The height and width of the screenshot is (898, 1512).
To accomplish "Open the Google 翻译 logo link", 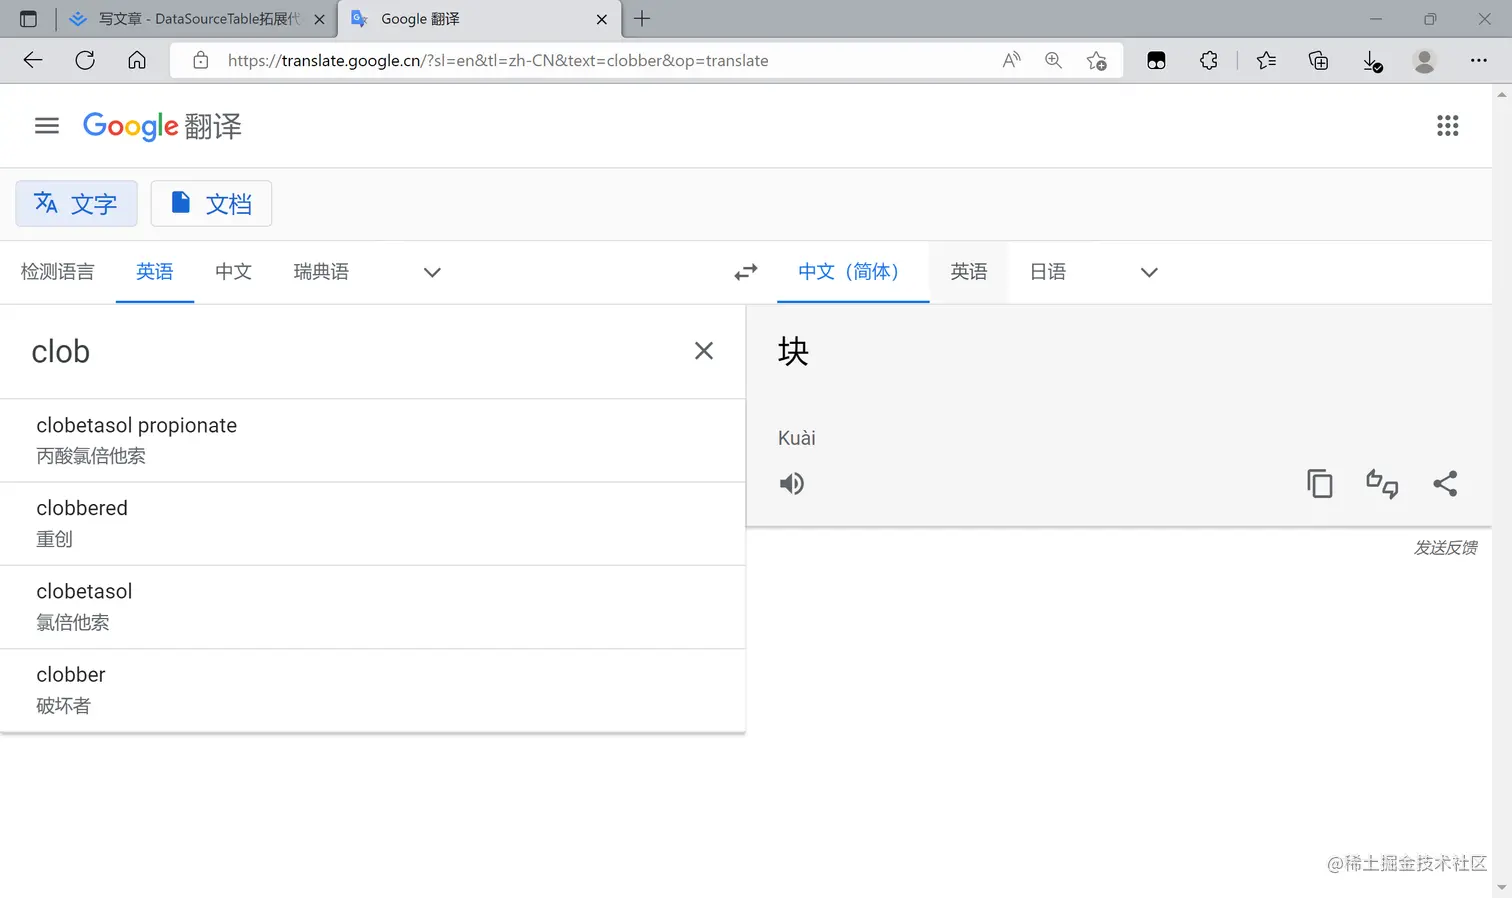I will [162, 126].
